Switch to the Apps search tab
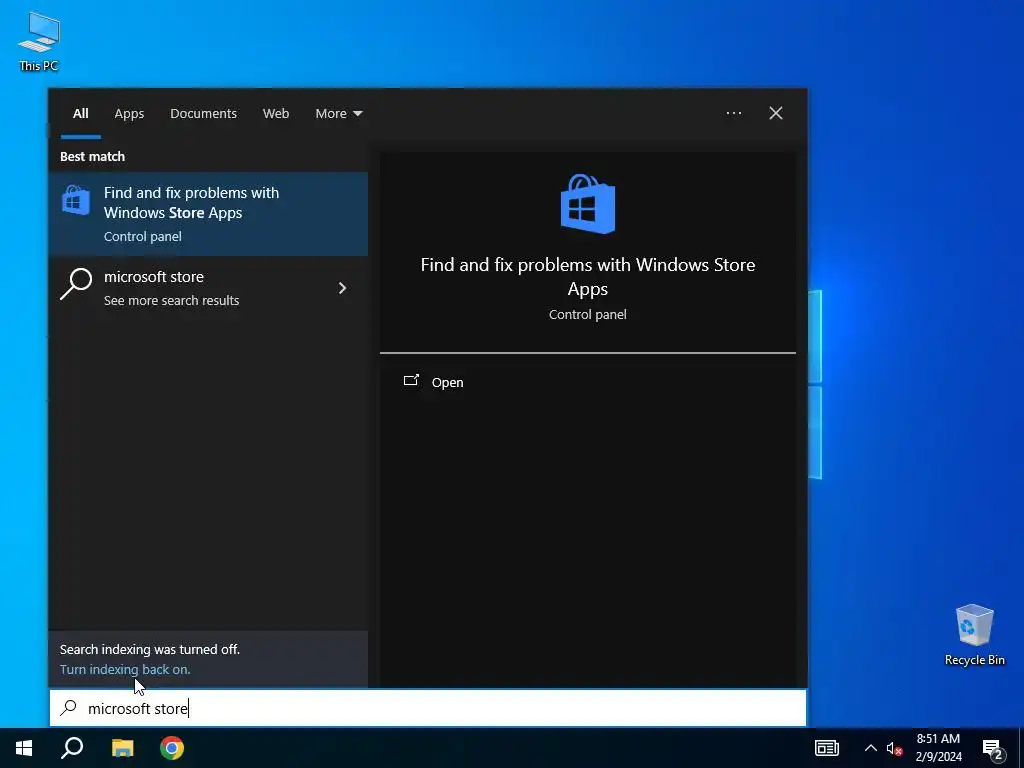This screenshot has width=1024, height=768. [x=129, y=114]
